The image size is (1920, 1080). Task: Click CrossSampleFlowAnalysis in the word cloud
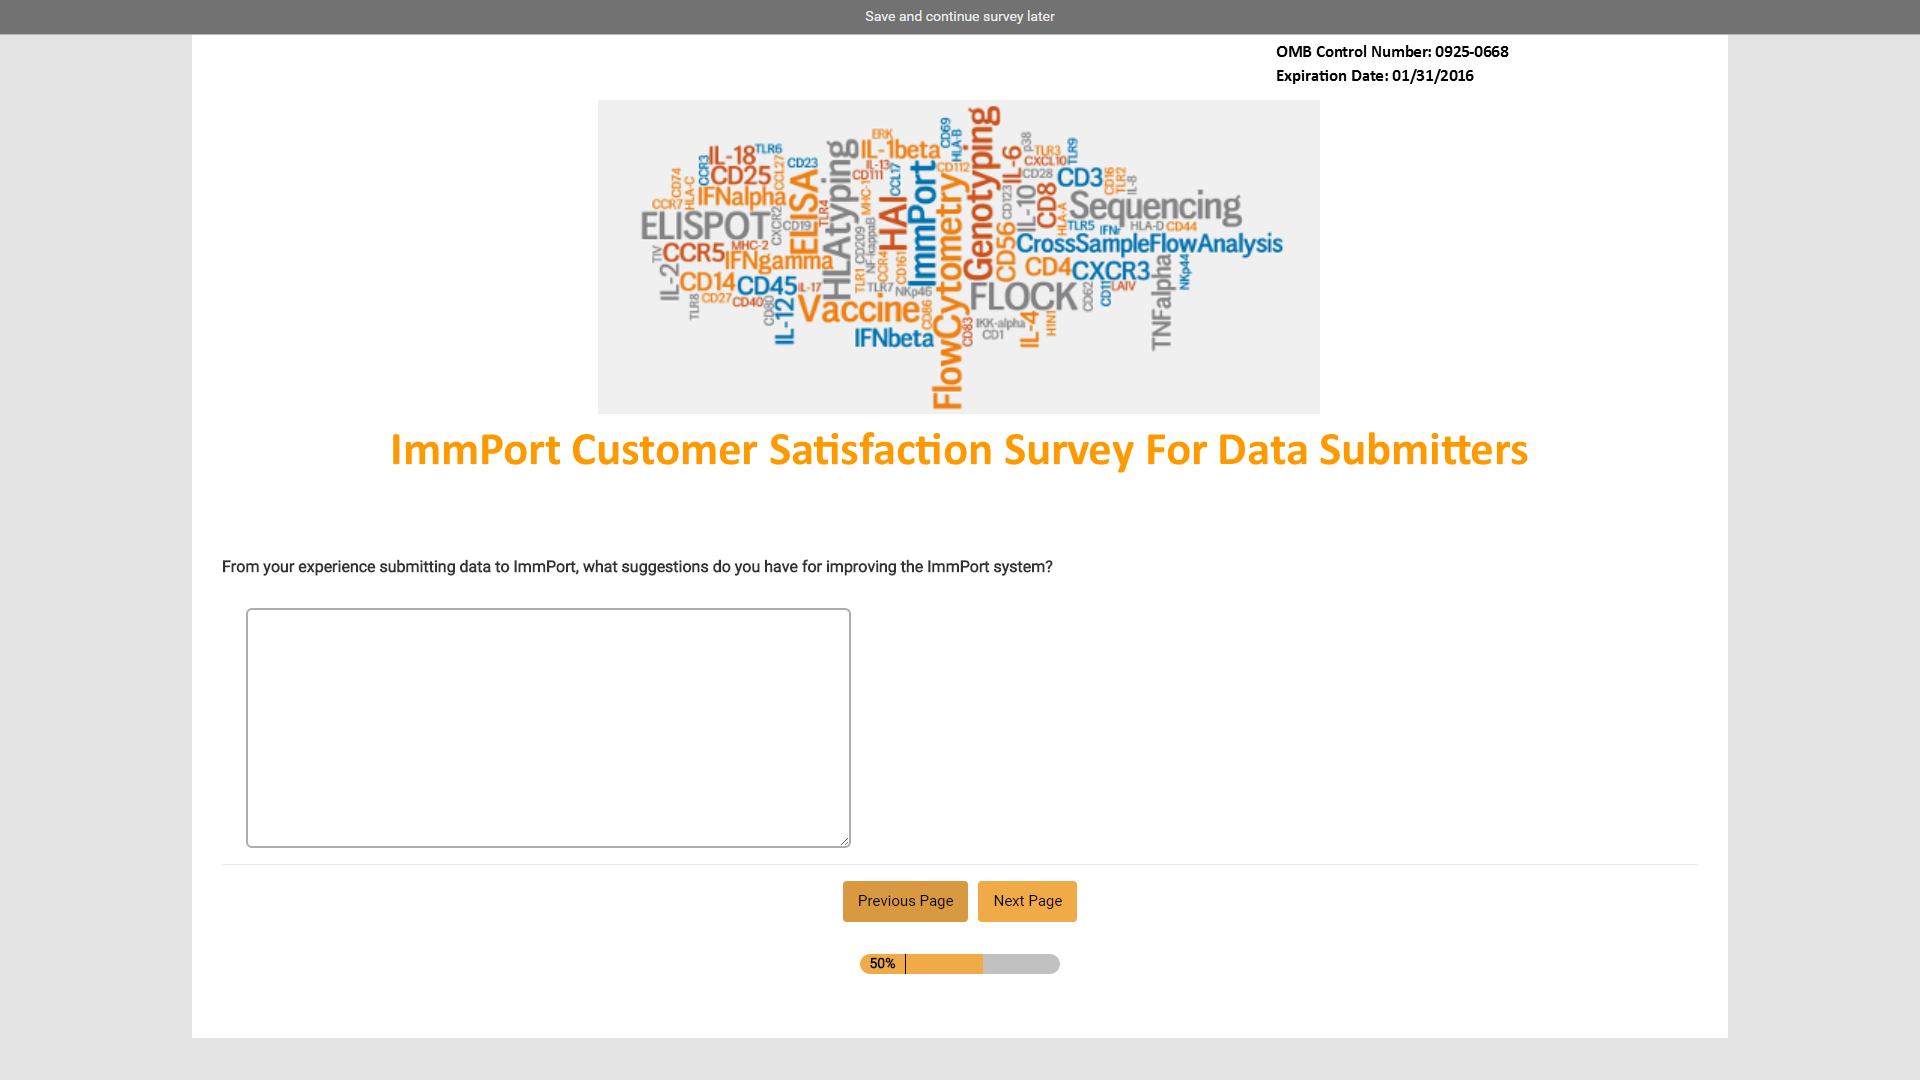[1149, 244]
